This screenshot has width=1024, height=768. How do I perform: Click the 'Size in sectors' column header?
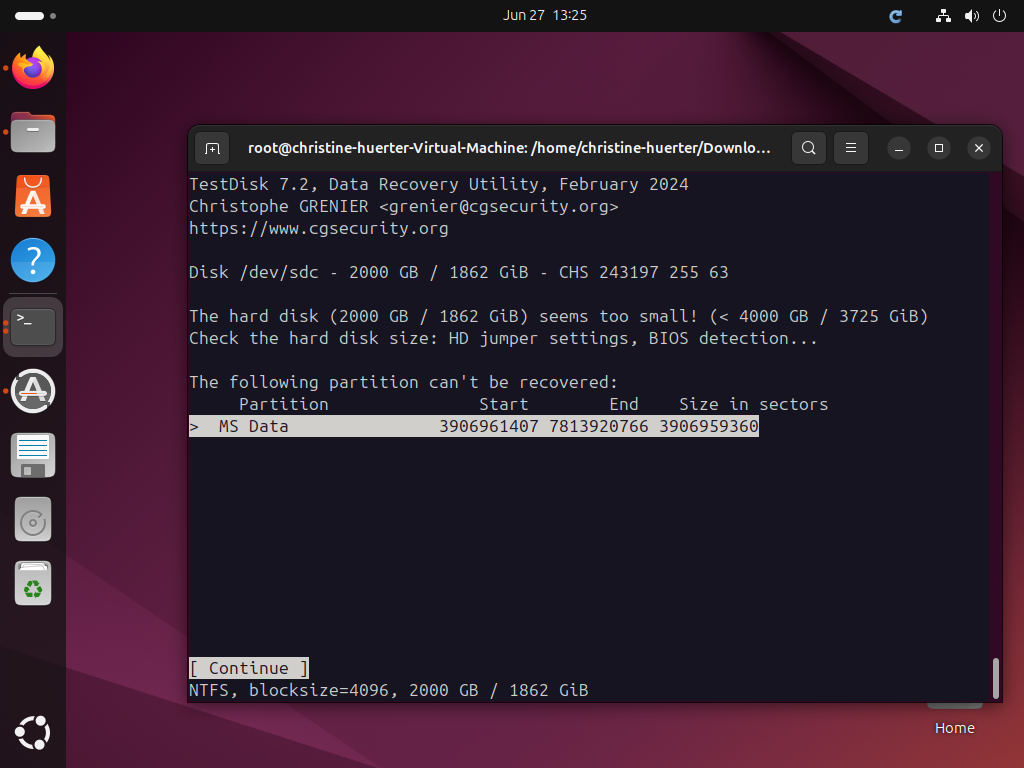(754, 404)
